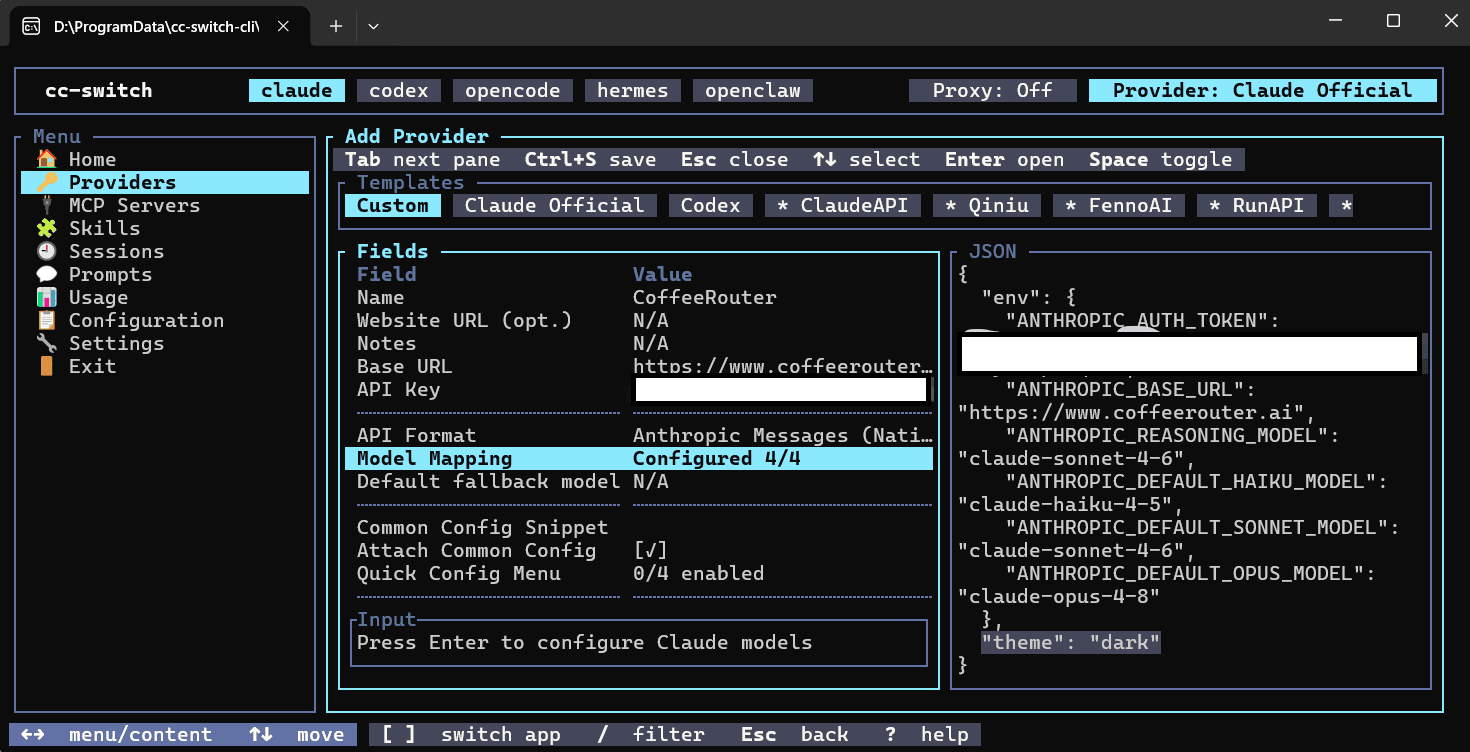Select the Codex template
Viewport: 1470px width, 752px height.
pos(711,205)
